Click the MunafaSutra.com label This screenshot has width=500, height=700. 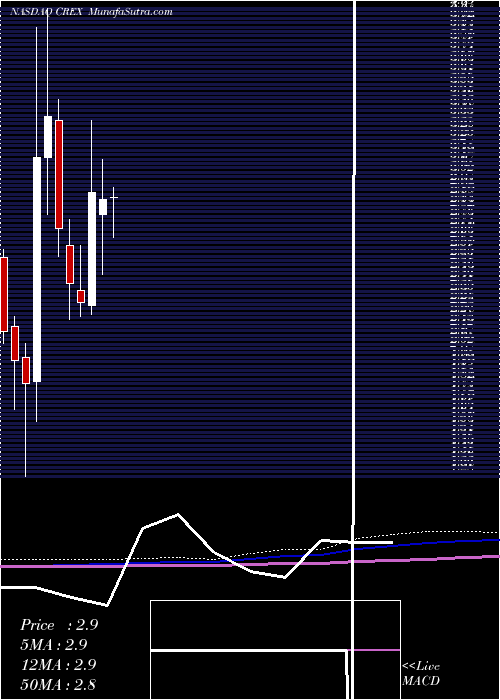131,12
